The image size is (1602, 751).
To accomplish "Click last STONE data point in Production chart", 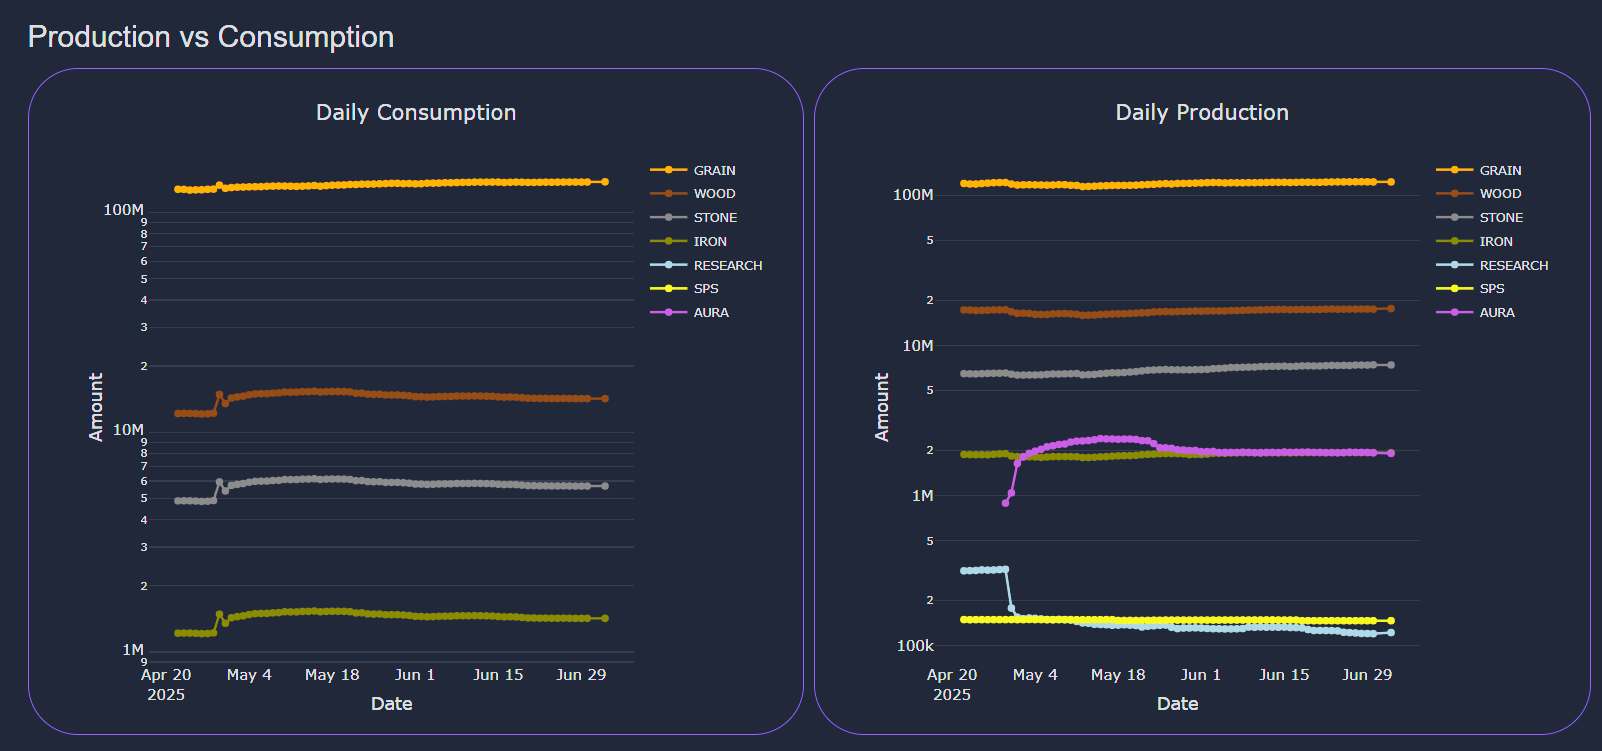I will [x=1391, y=365].
